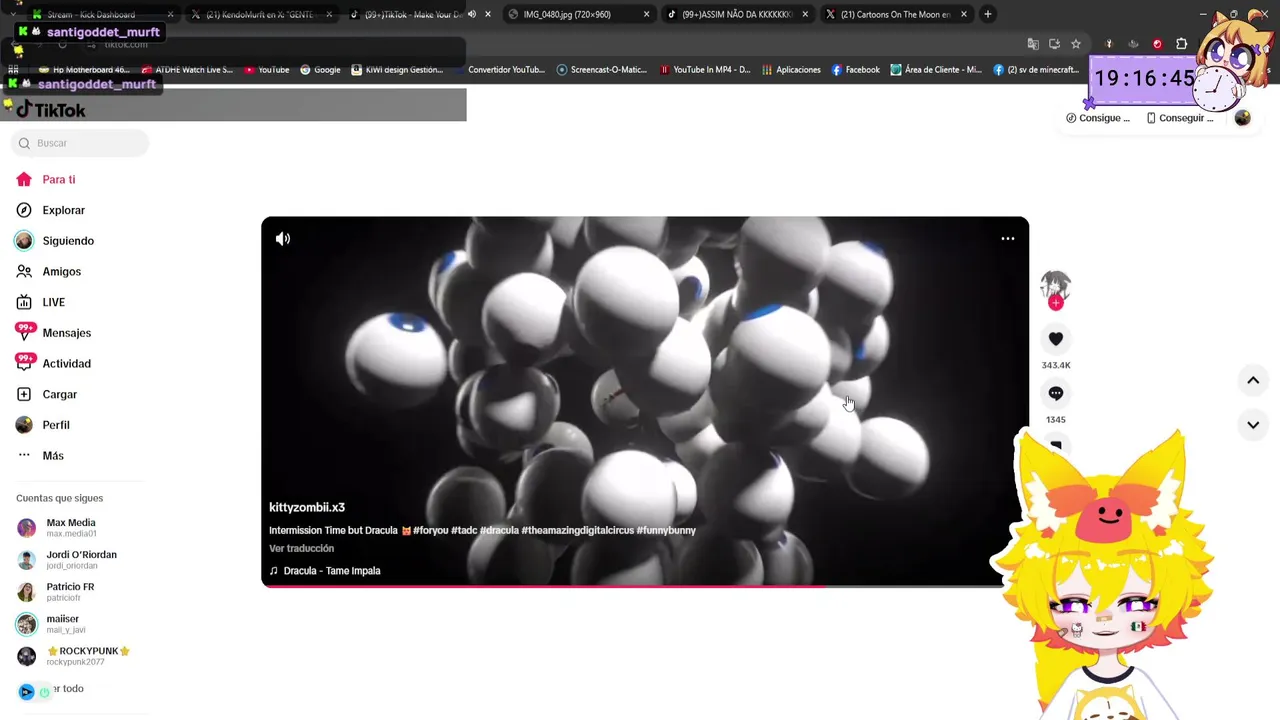Image resolution: width=1280 pixels, height=720 pixels.
Task: Click the #theamazingdigitalcircus hashtag
Action: coord(578,531)
